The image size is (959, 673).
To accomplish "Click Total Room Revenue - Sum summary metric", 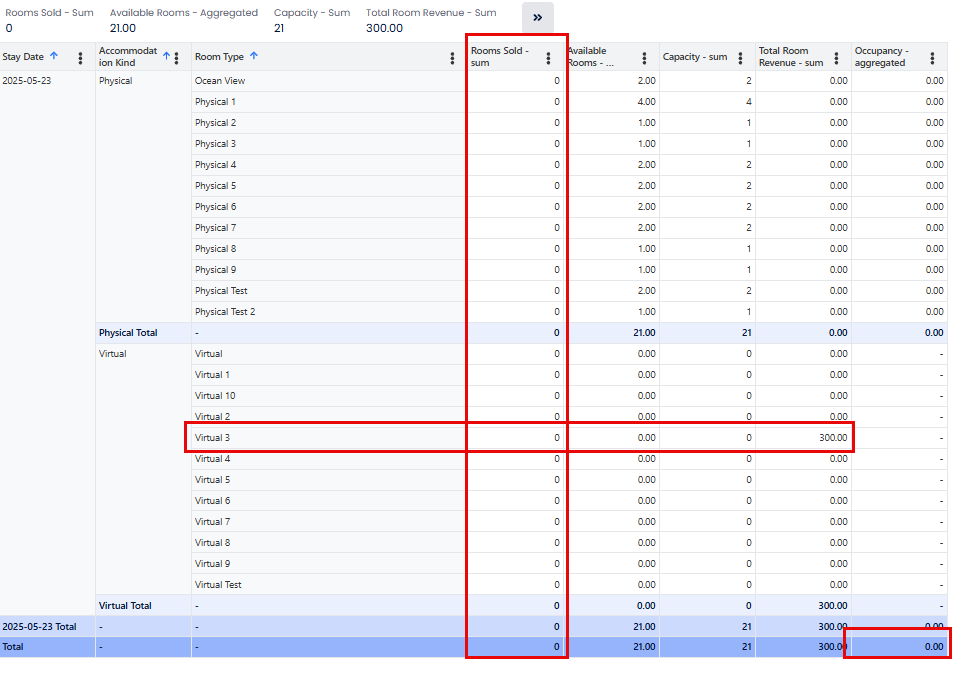I will [431, 13].
